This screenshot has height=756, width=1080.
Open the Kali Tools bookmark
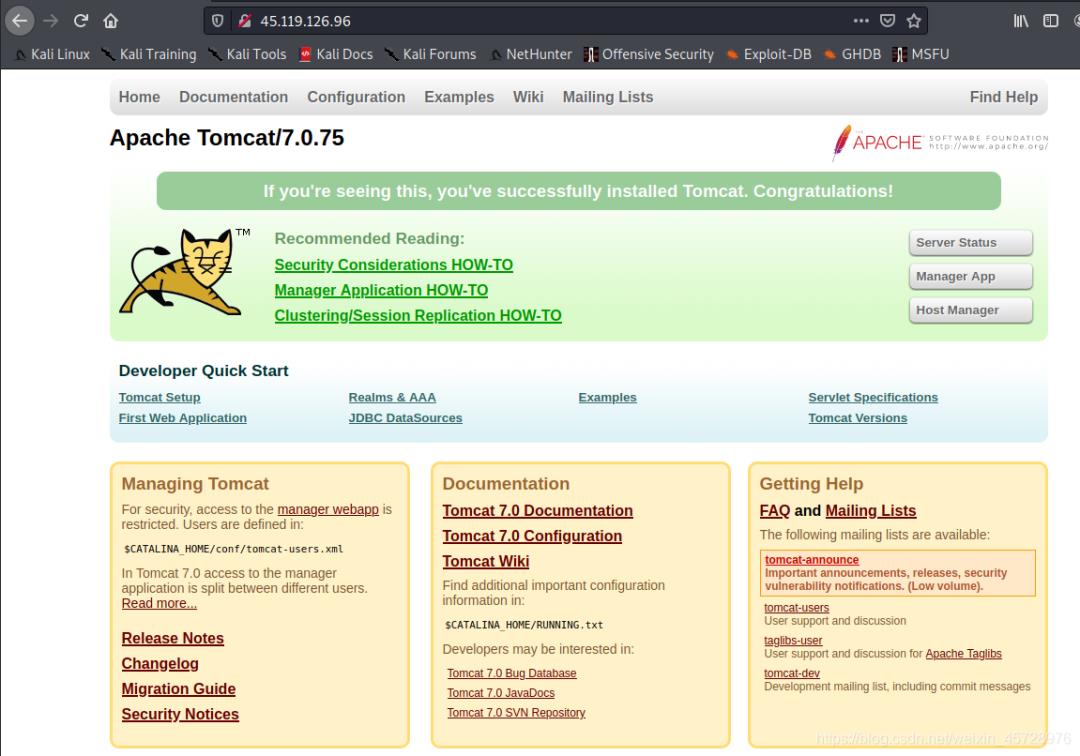coord(247,54)
